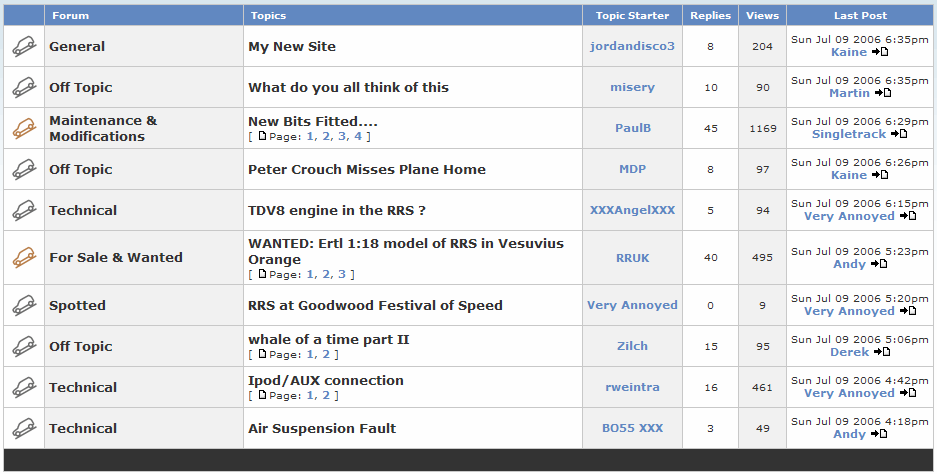Go to page 4 of New Bits Fitted

coord(357,136)
